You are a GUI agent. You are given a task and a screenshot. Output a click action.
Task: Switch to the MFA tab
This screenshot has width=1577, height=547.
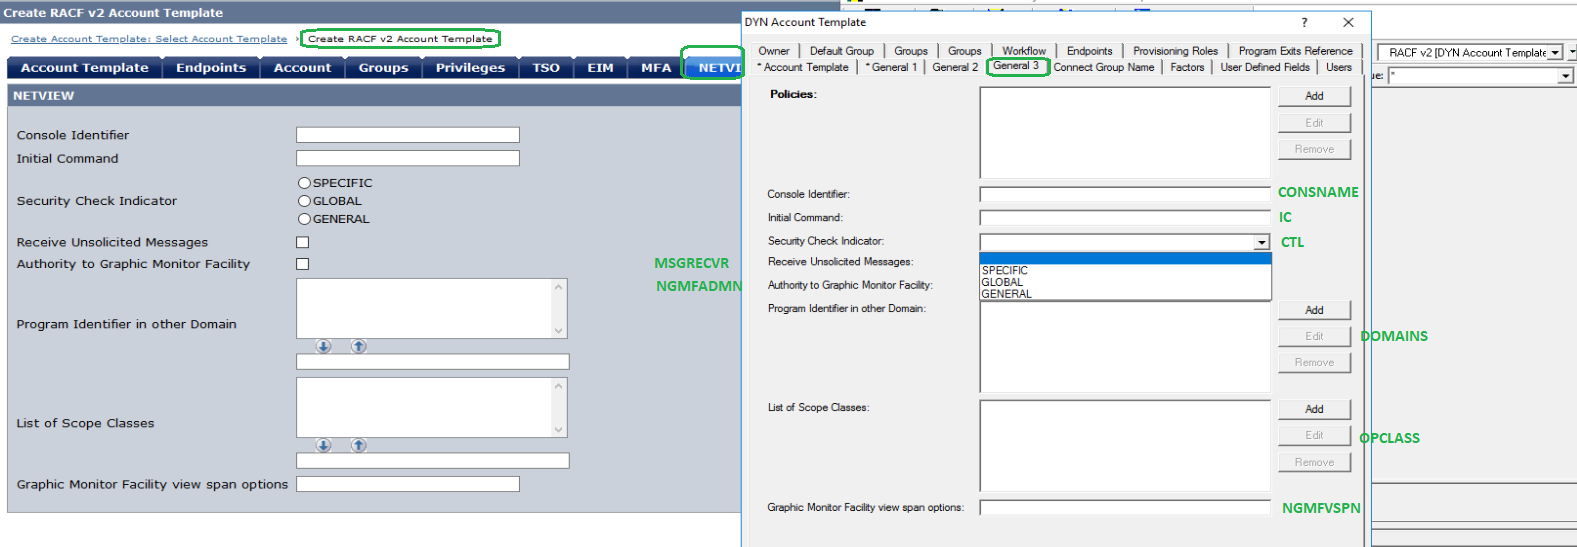coord(656,68)
